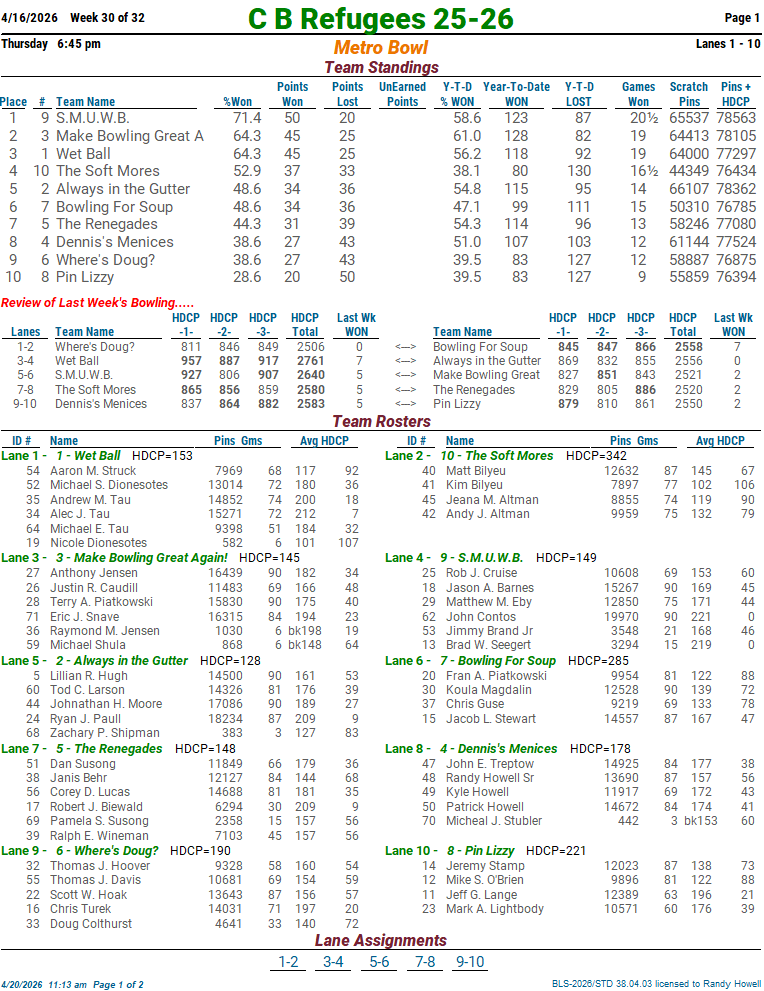Select bowler Jacob L. Stewart
This screenshot has width=764, height=991.
491,719
